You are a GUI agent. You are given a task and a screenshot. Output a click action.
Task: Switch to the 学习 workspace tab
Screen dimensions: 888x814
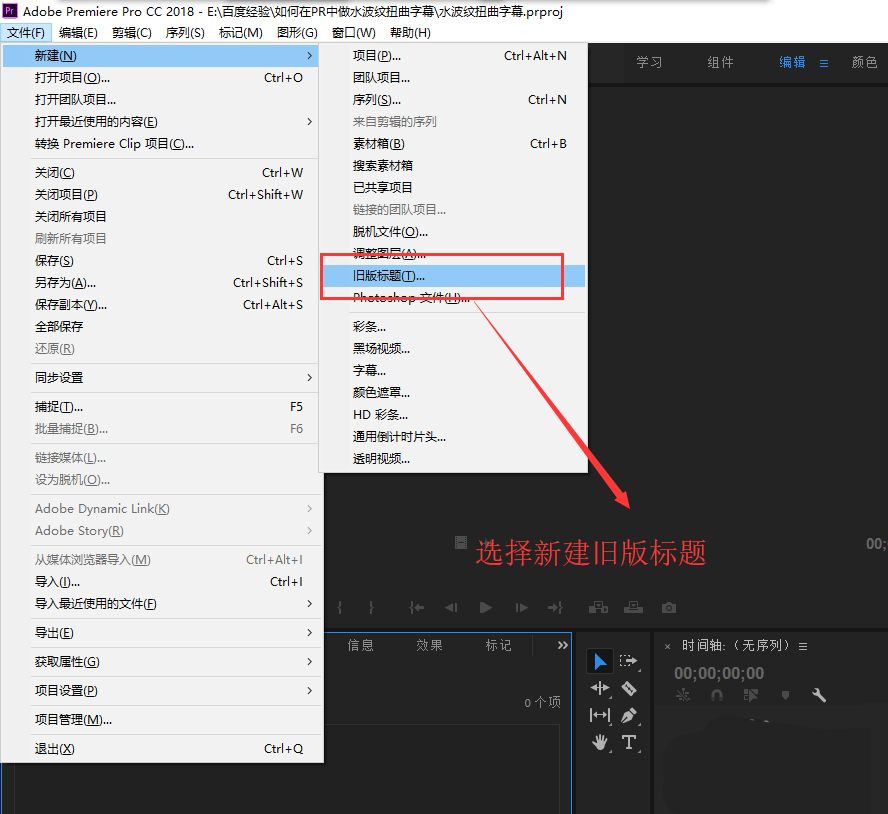coord(649,62)
